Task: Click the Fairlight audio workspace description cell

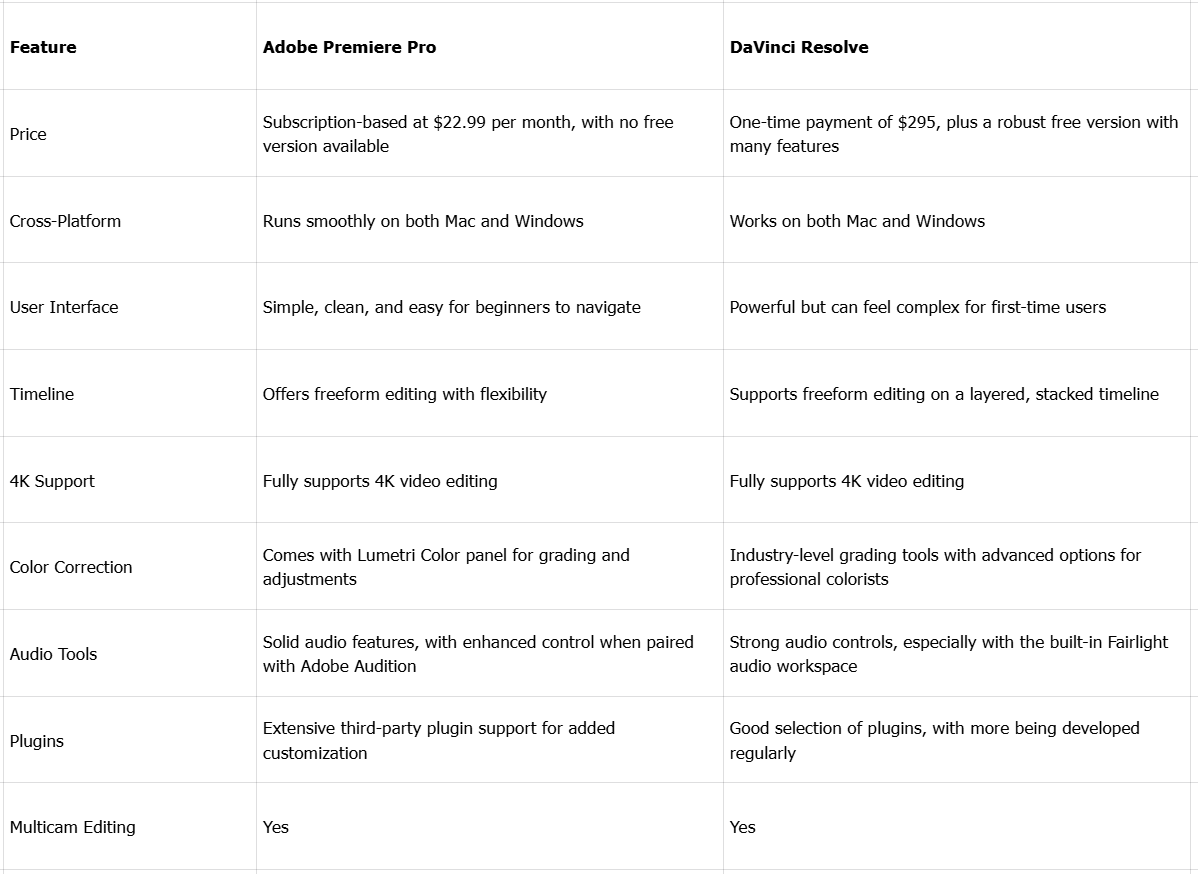Action: (948, 654)
